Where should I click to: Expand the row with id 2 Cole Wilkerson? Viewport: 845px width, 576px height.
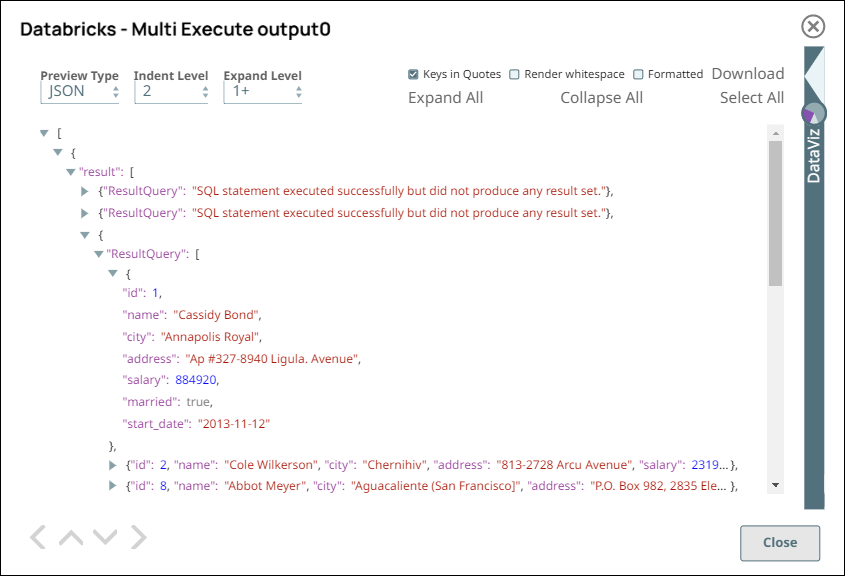click(113, 465)
